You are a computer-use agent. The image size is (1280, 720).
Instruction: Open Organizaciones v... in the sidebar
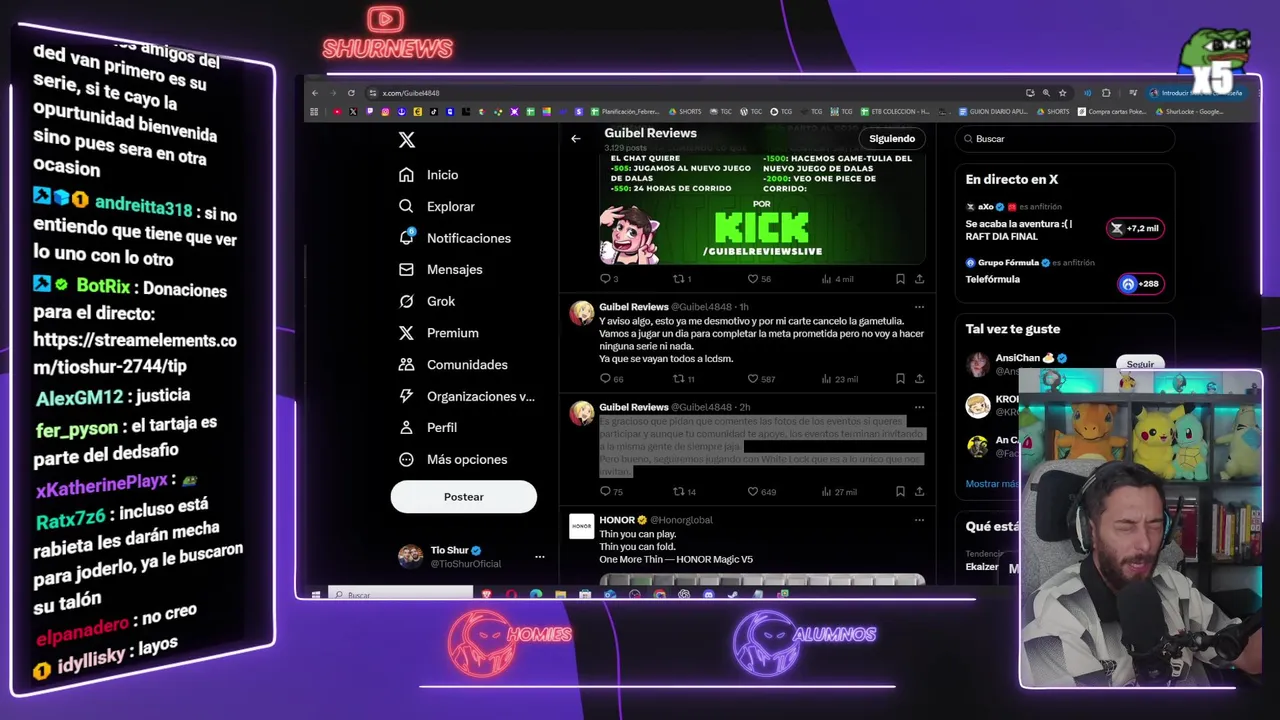(466, 396)
